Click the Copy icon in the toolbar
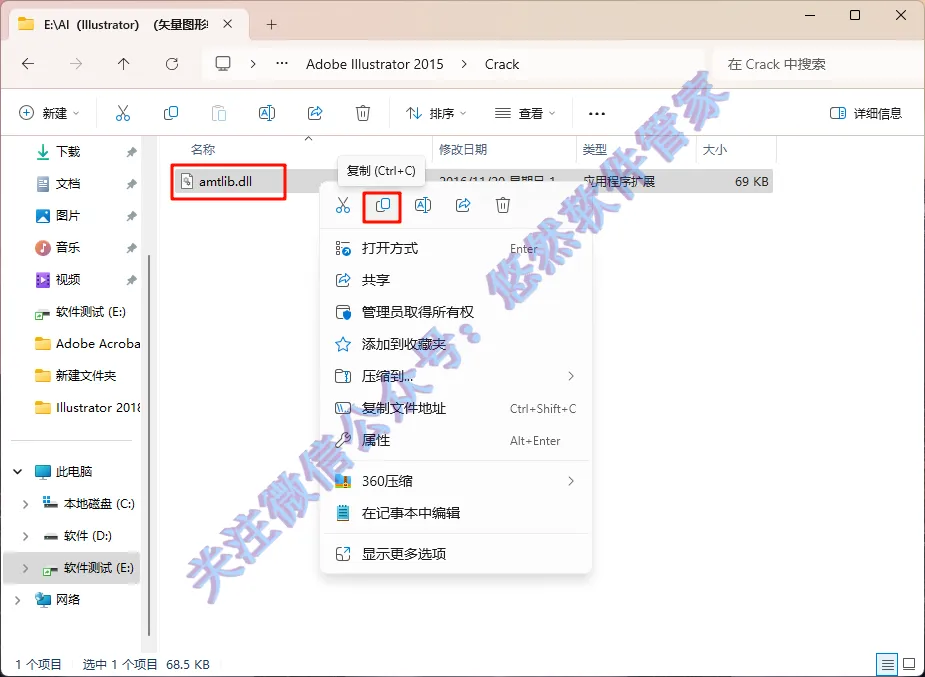 pyautogui.click(x=170, y=113)
